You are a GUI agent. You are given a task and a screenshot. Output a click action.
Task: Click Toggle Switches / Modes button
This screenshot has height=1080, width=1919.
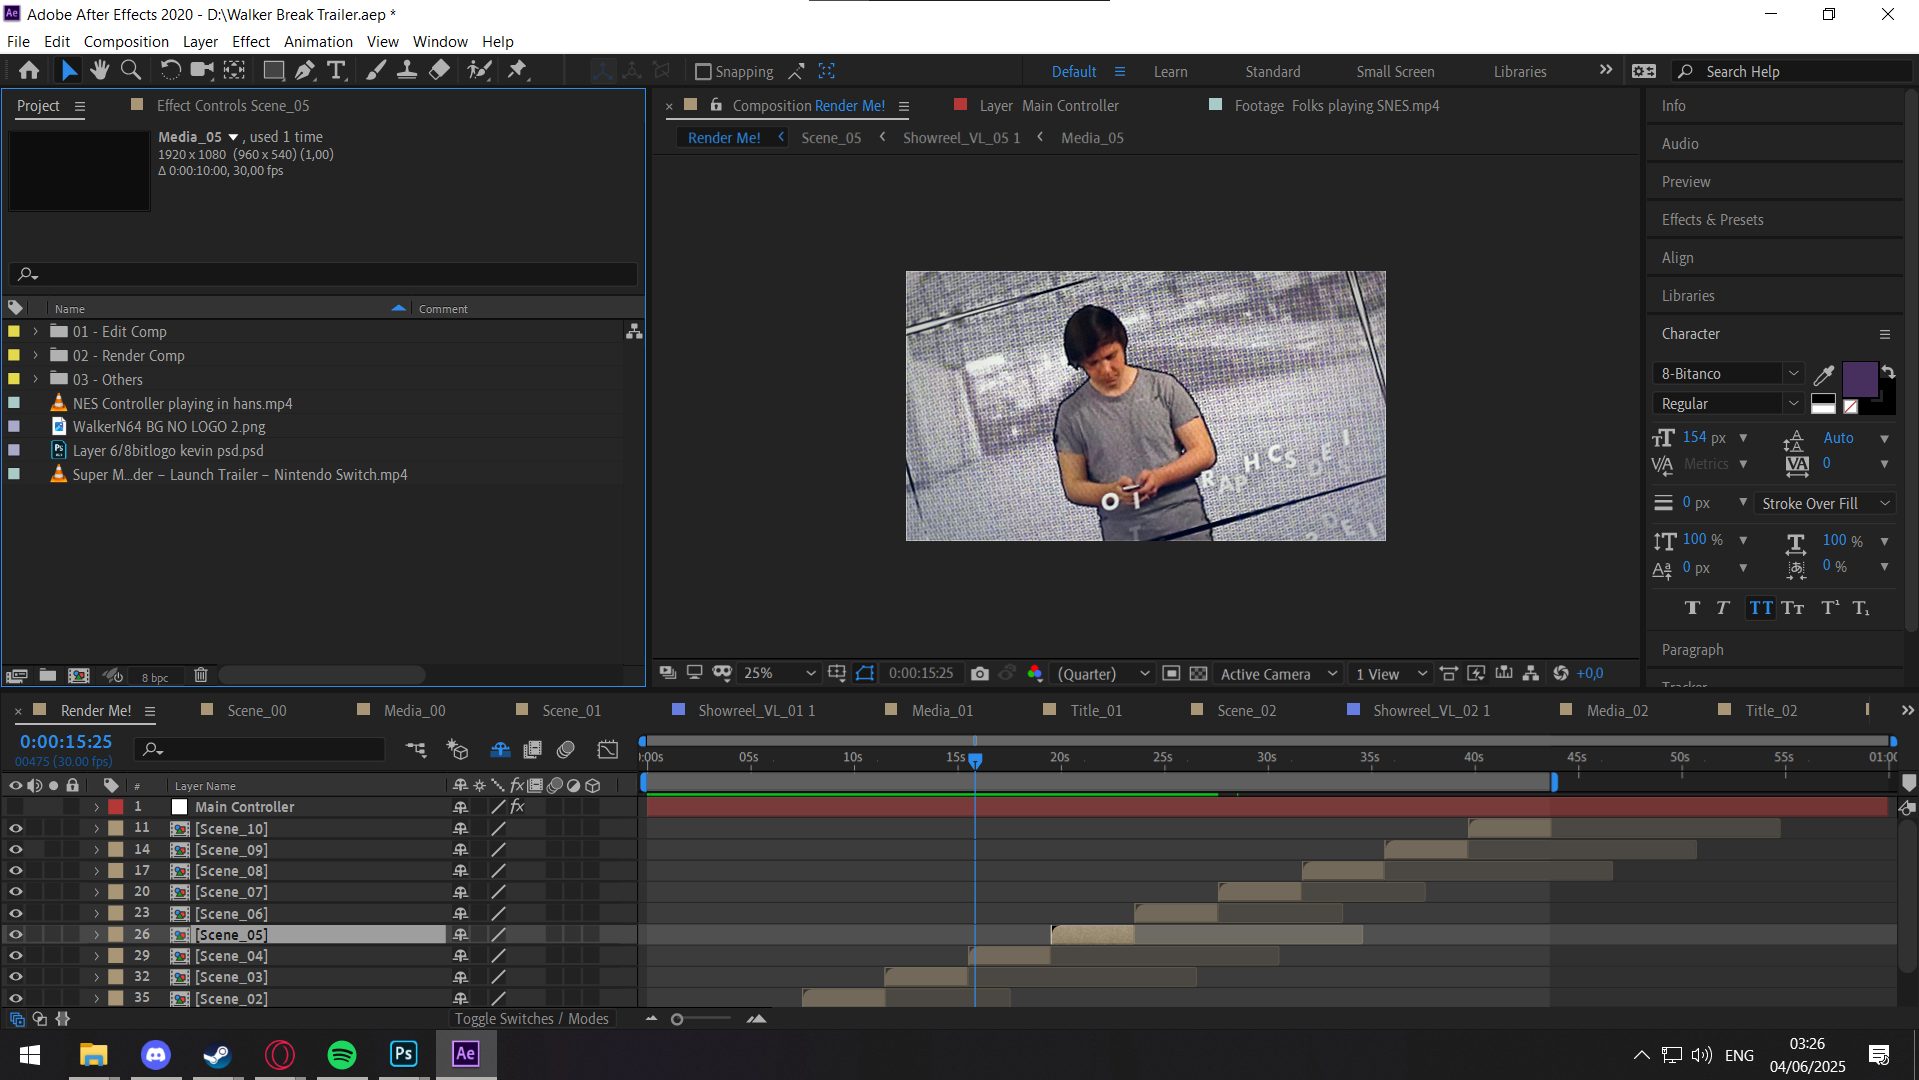click(531, 1019)
